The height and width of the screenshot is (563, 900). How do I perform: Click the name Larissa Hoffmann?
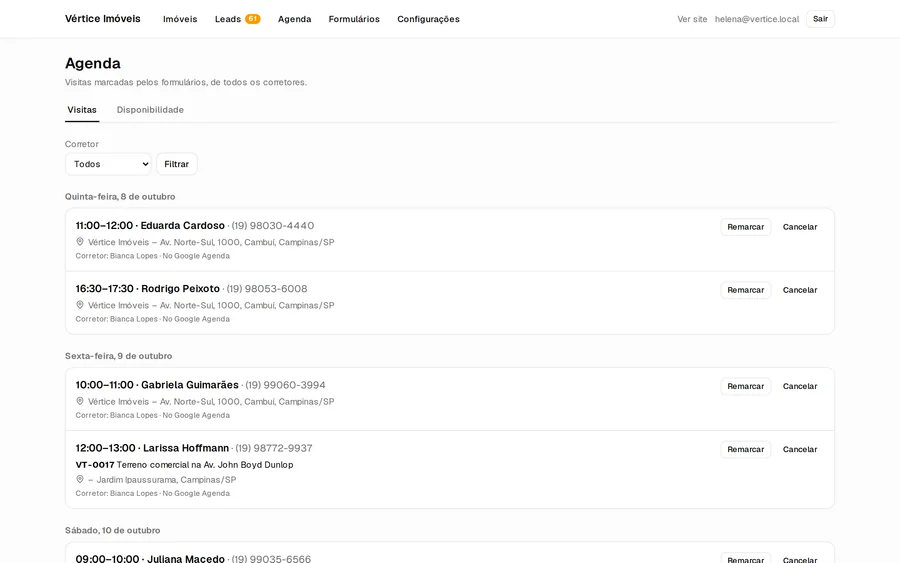pos(186,448)
